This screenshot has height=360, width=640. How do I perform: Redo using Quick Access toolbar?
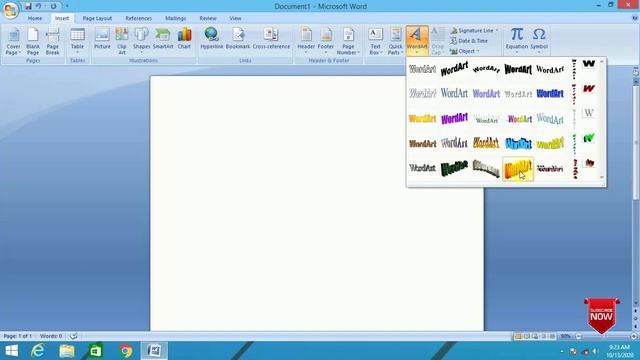point(53,6)
